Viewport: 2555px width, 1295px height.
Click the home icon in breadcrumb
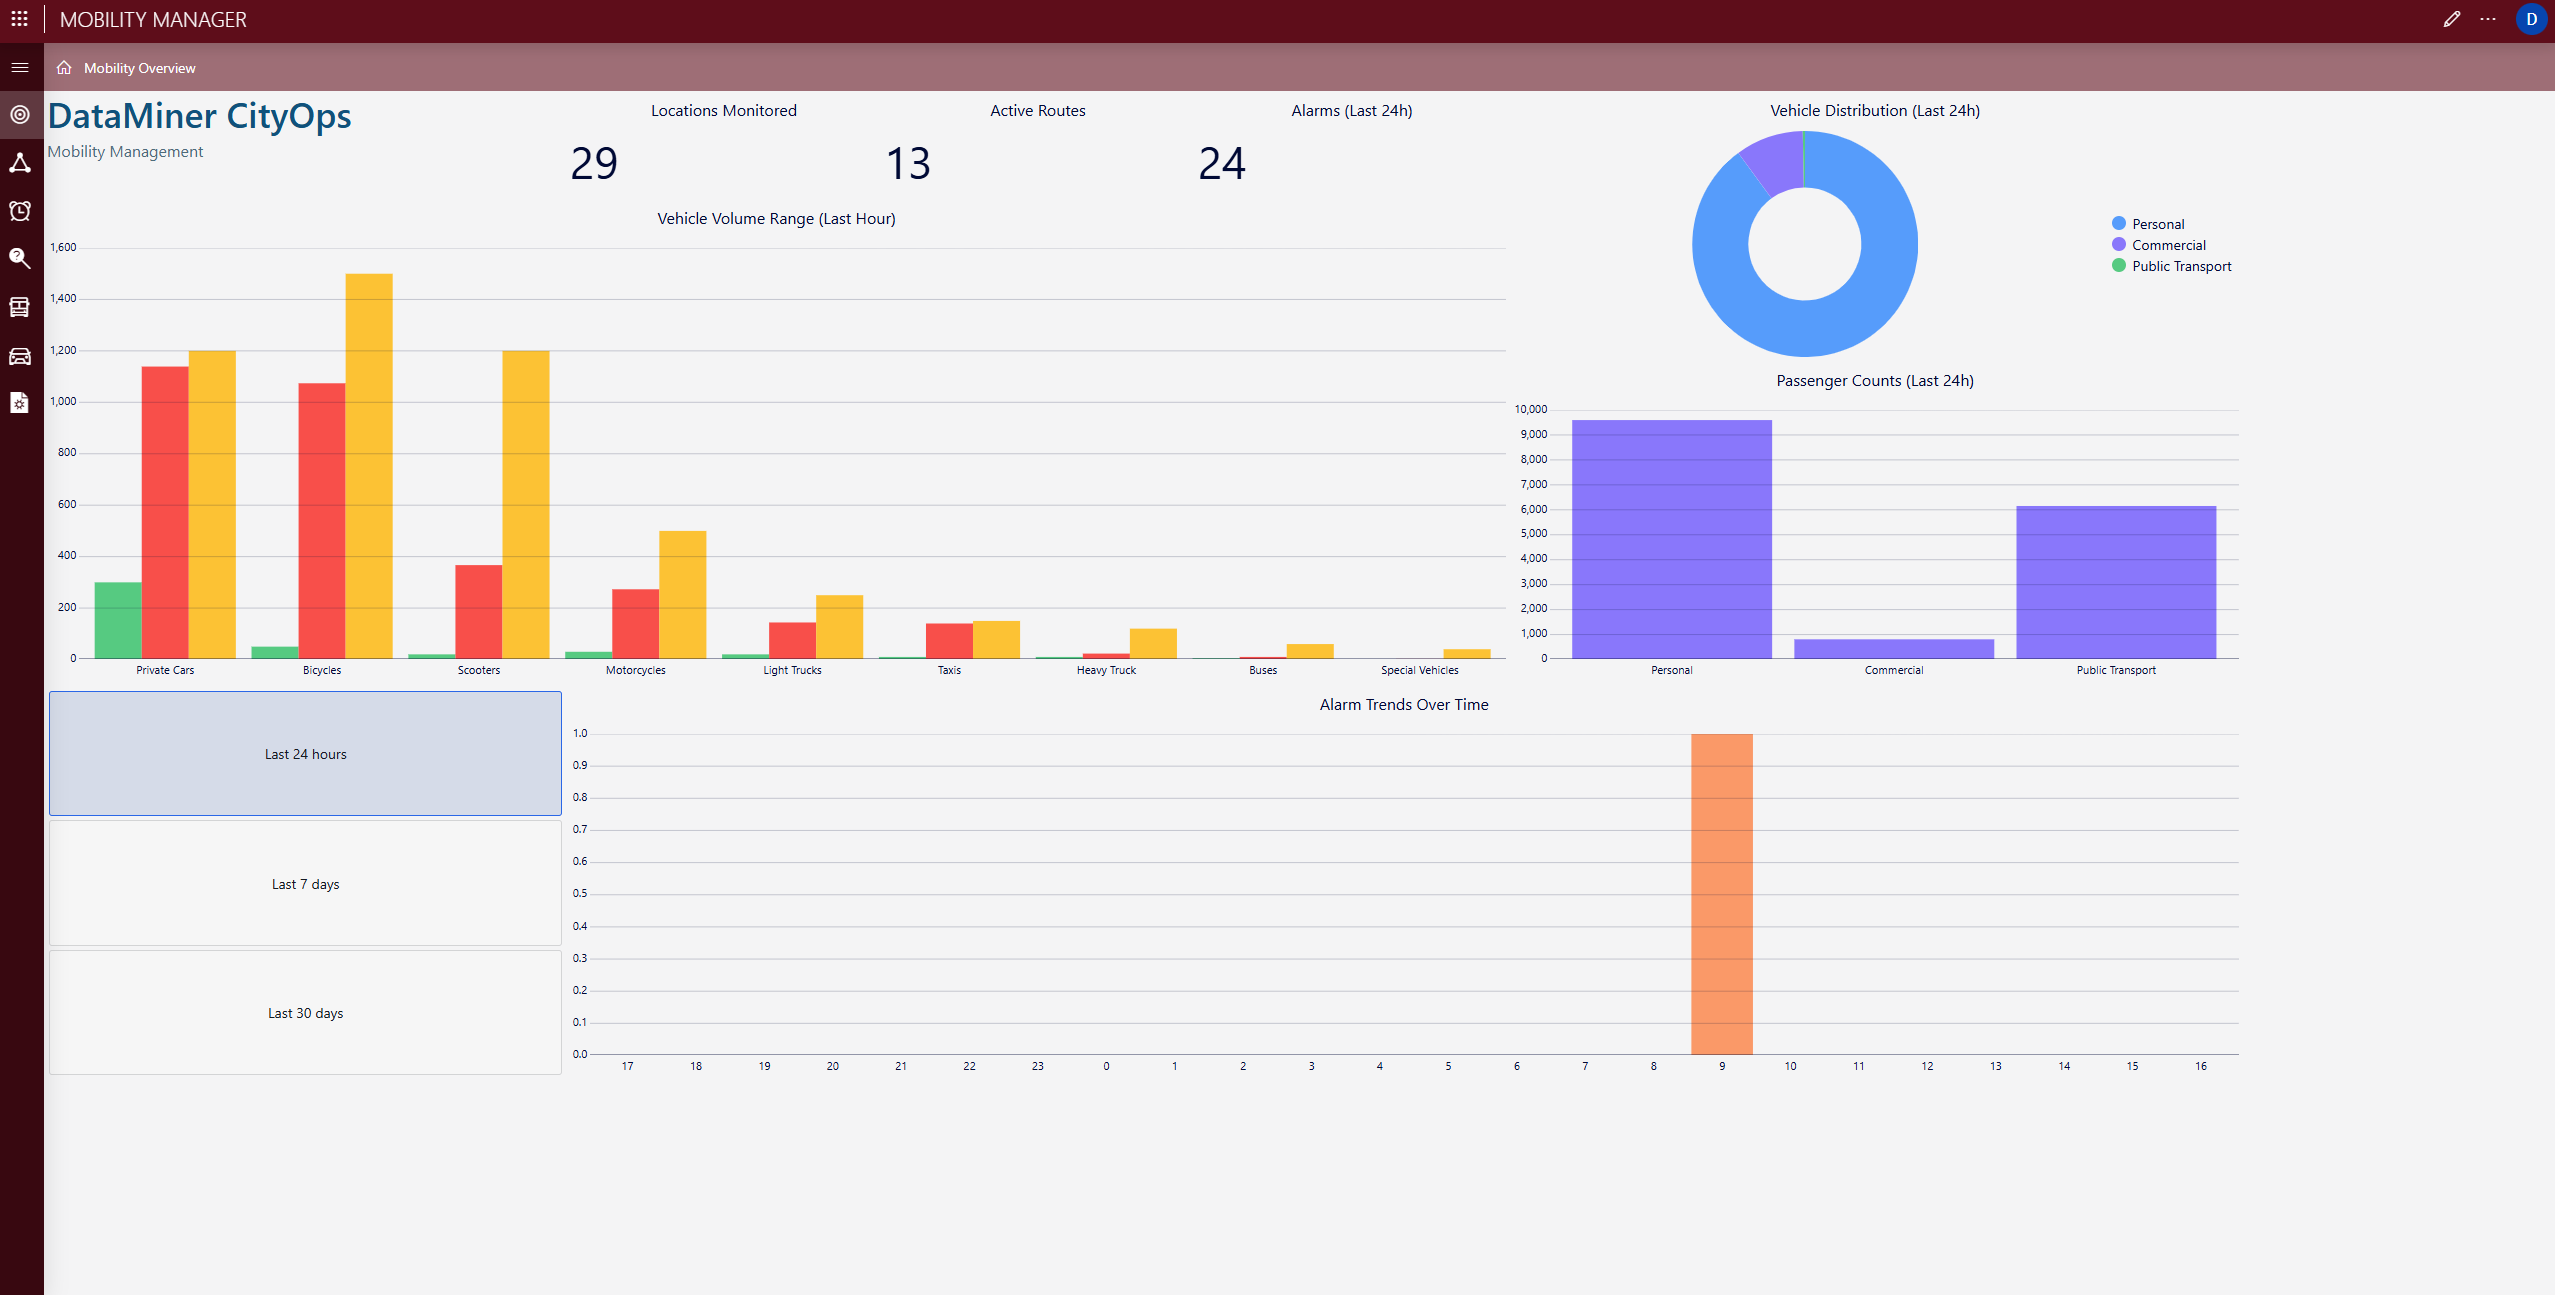coord(64,68)
